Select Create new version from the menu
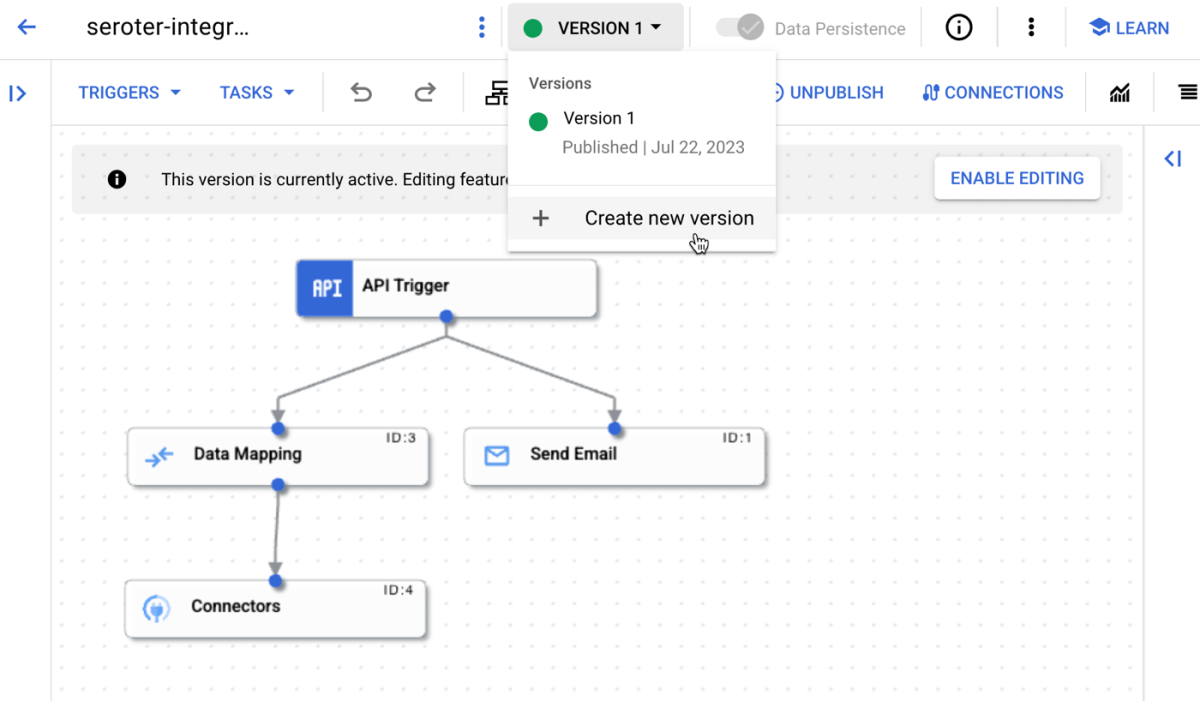1200x701 pixels. pyautogui.click(x=669, y=217)
